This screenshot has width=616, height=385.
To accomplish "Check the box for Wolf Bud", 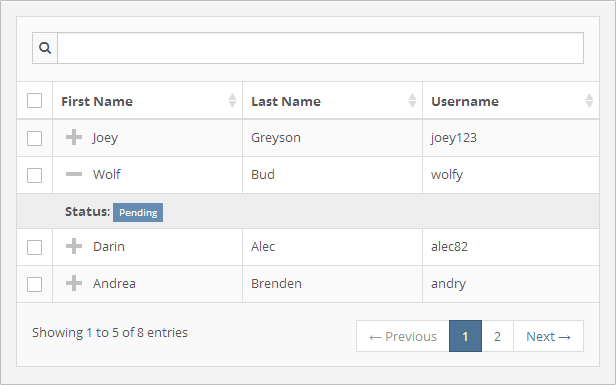I will coord(35,175).
